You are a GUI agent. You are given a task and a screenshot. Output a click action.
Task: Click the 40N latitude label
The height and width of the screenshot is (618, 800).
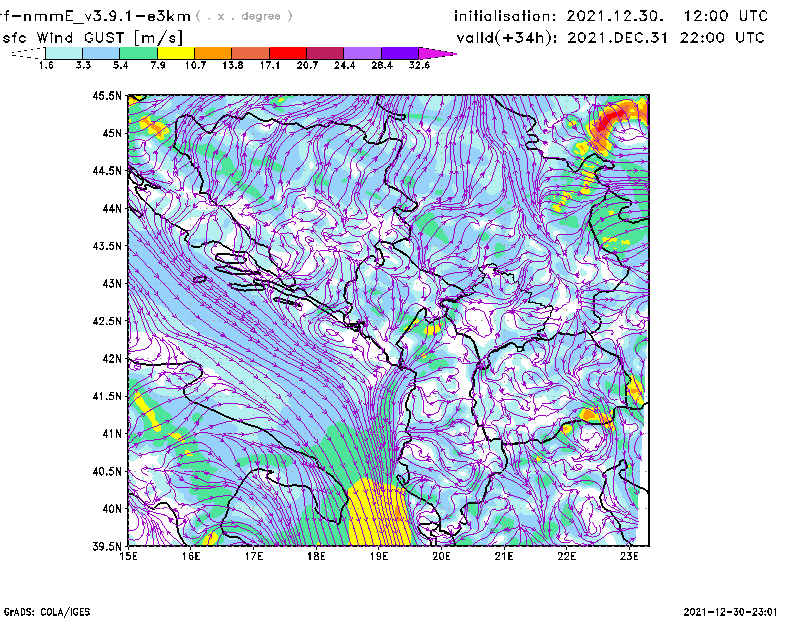(112, 509)
